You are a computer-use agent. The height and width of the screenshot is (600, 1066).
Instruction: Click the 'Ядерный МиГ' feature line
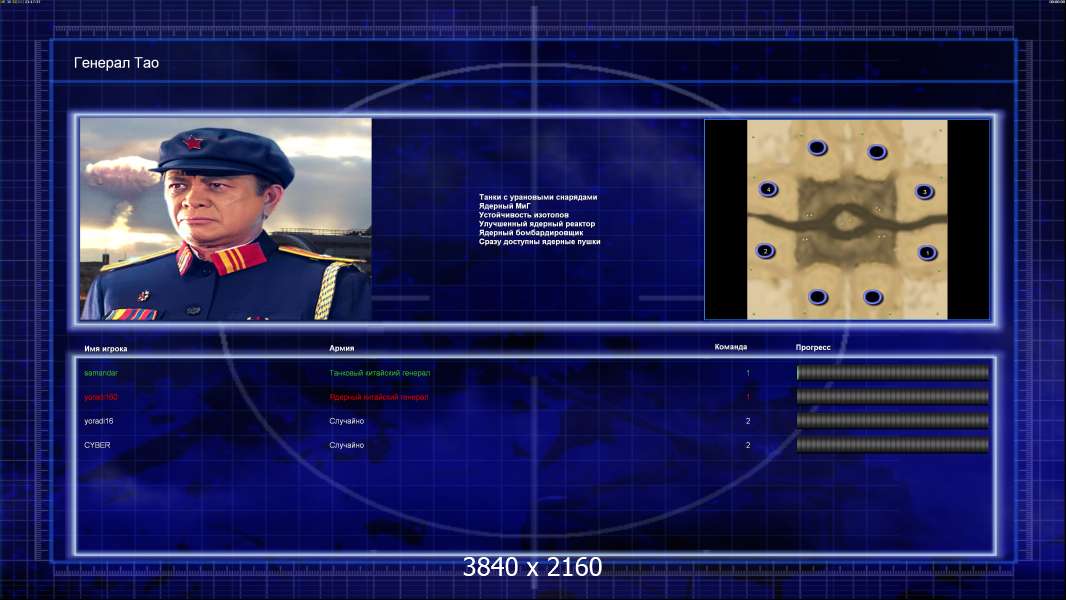tap(504, 206)
